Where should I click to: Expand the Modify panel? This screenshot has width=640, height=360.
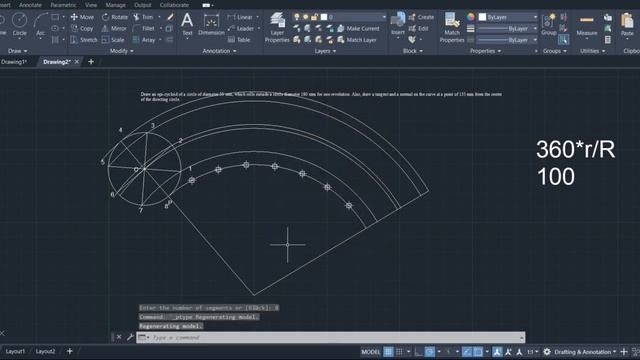click(122, 51)
